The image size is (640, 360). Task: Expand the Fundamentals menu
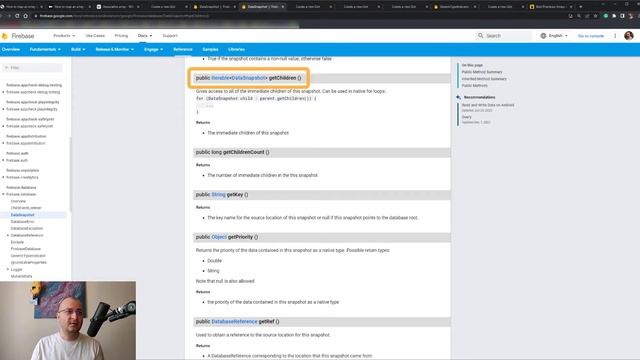pos(45,49)
